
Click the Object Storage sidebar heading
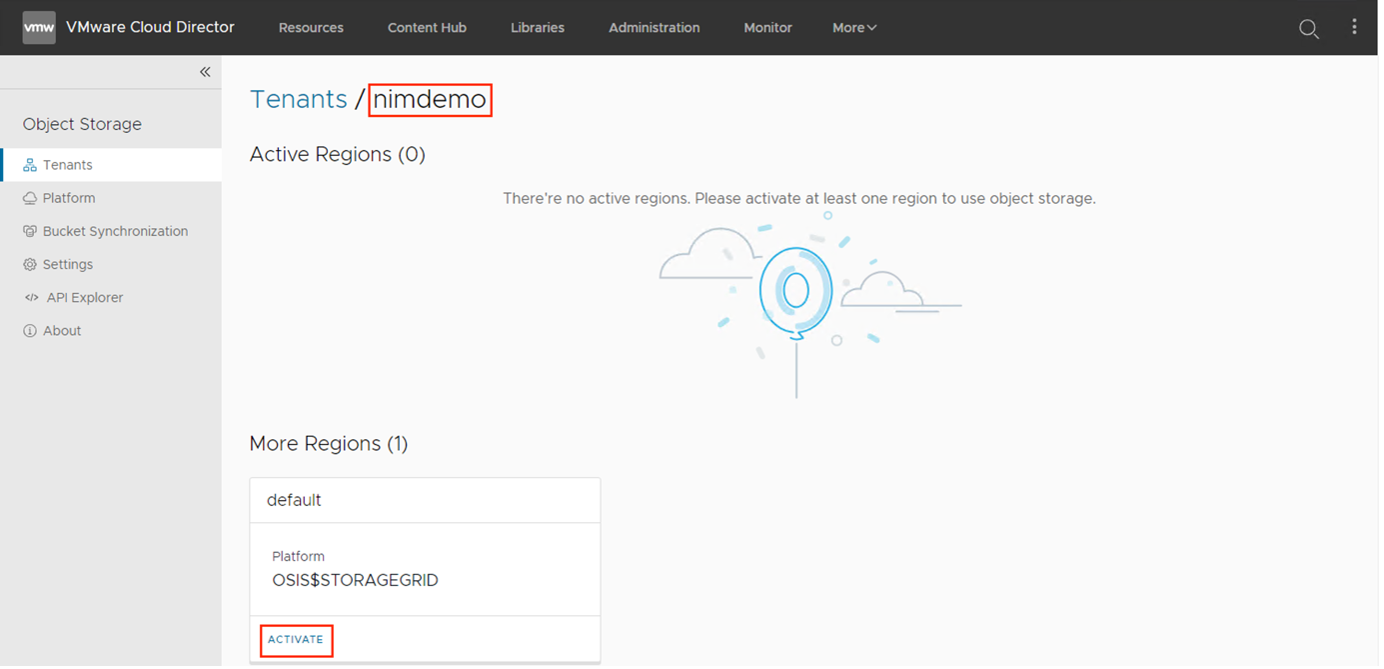82,125
